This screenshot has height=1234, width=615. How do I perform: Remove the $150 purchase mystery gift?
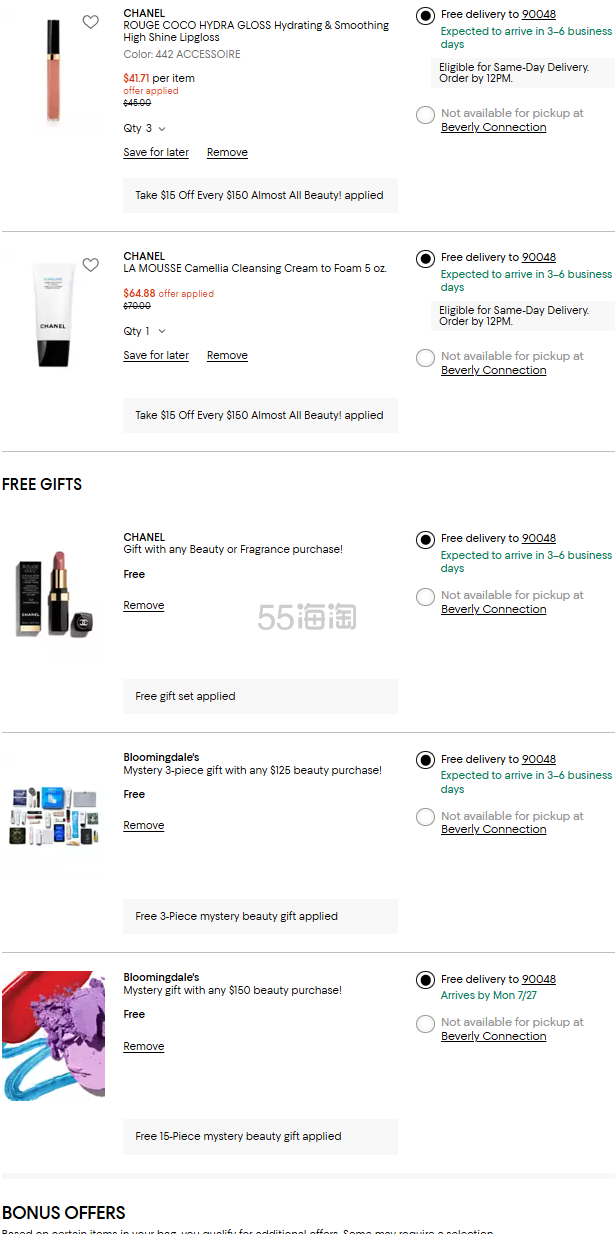click(143, 1047)
